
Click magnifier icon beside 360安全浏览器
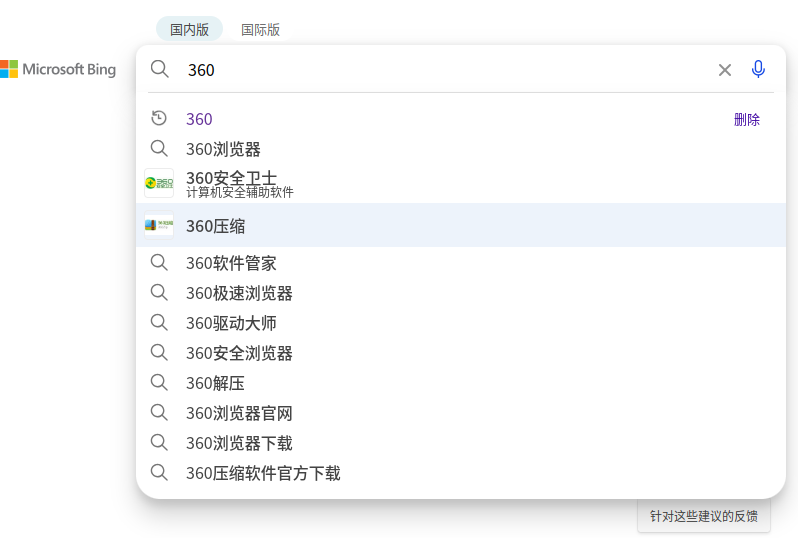[x=159, y=353]
